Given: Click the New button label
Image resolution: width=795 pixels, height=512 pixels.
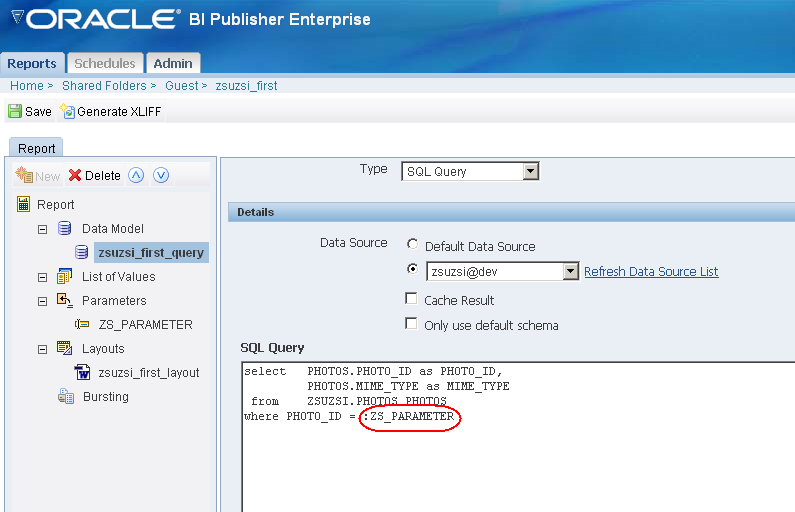Looking at the screenshot, I should (48, 176).
